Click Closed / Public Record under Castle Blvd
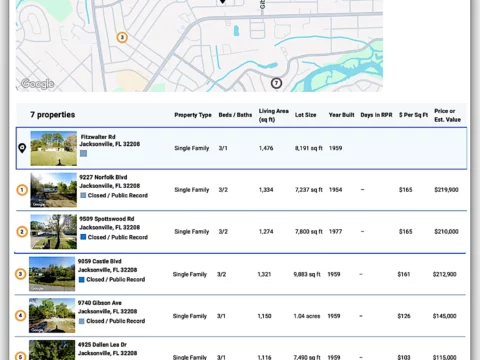The width and height of the screenshot is (480, 360). (x=116, y=279)
